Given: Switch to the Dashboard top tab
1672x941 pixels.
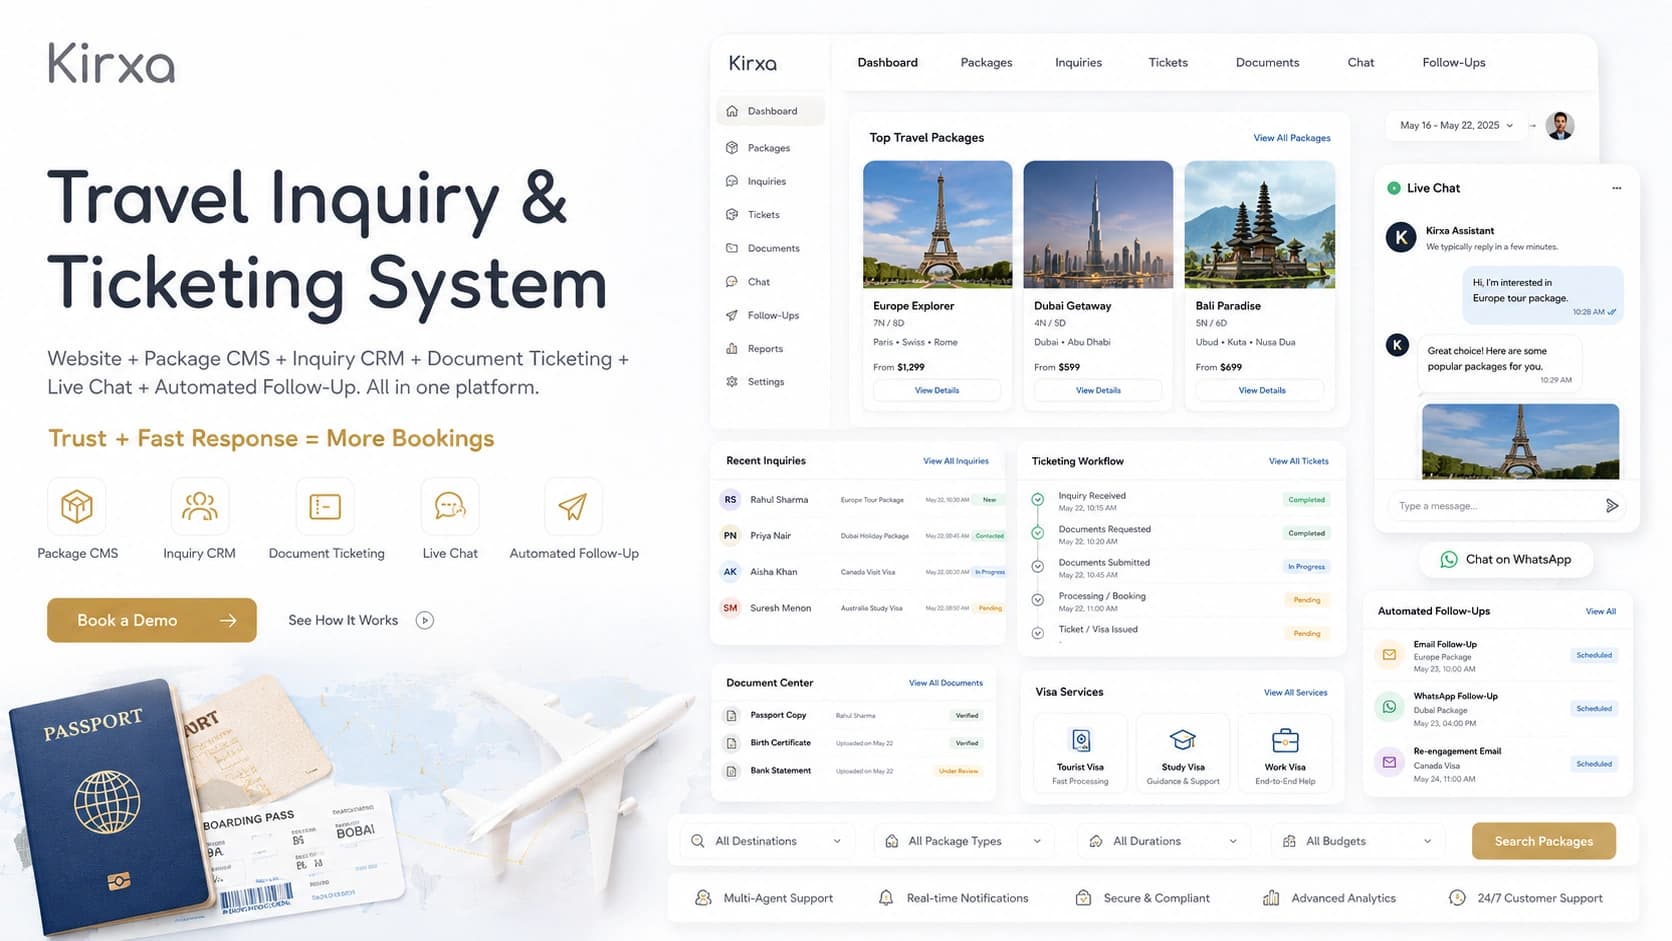Looking at the screenshot, I should [x=887, y=62].
